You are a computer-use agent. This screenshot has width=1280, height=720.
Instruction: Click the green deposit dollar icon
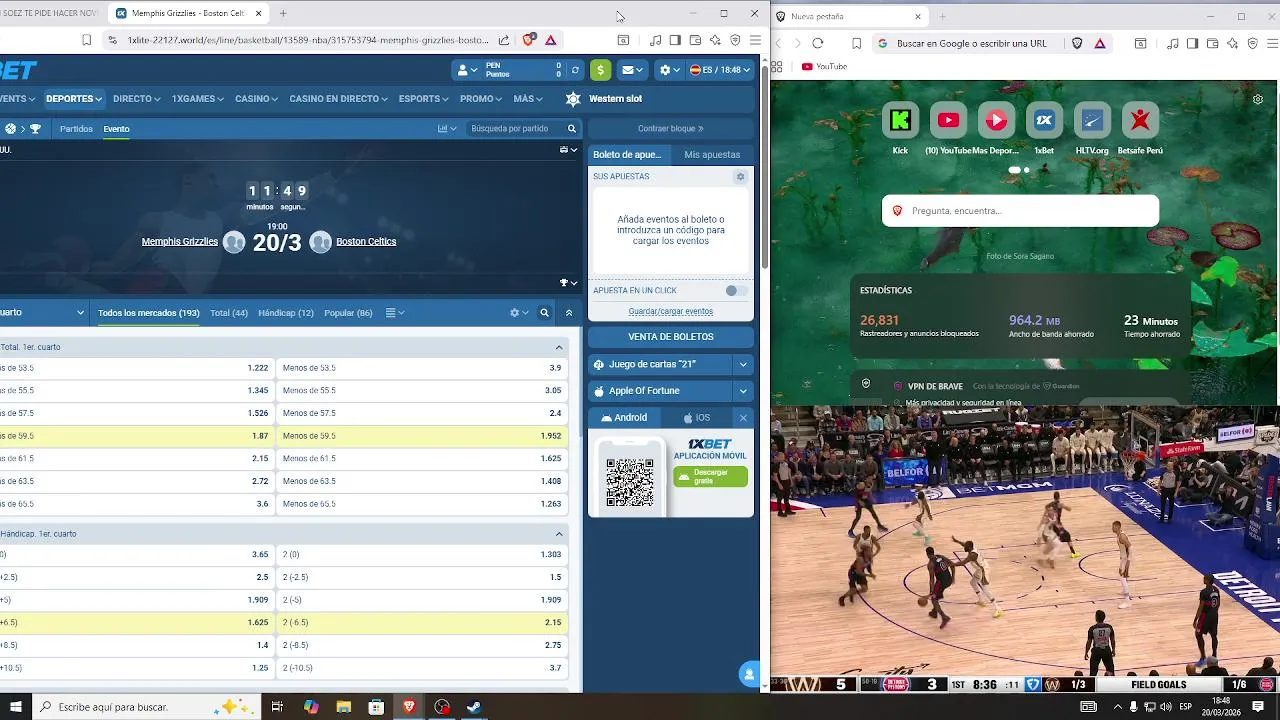[600, 70]
